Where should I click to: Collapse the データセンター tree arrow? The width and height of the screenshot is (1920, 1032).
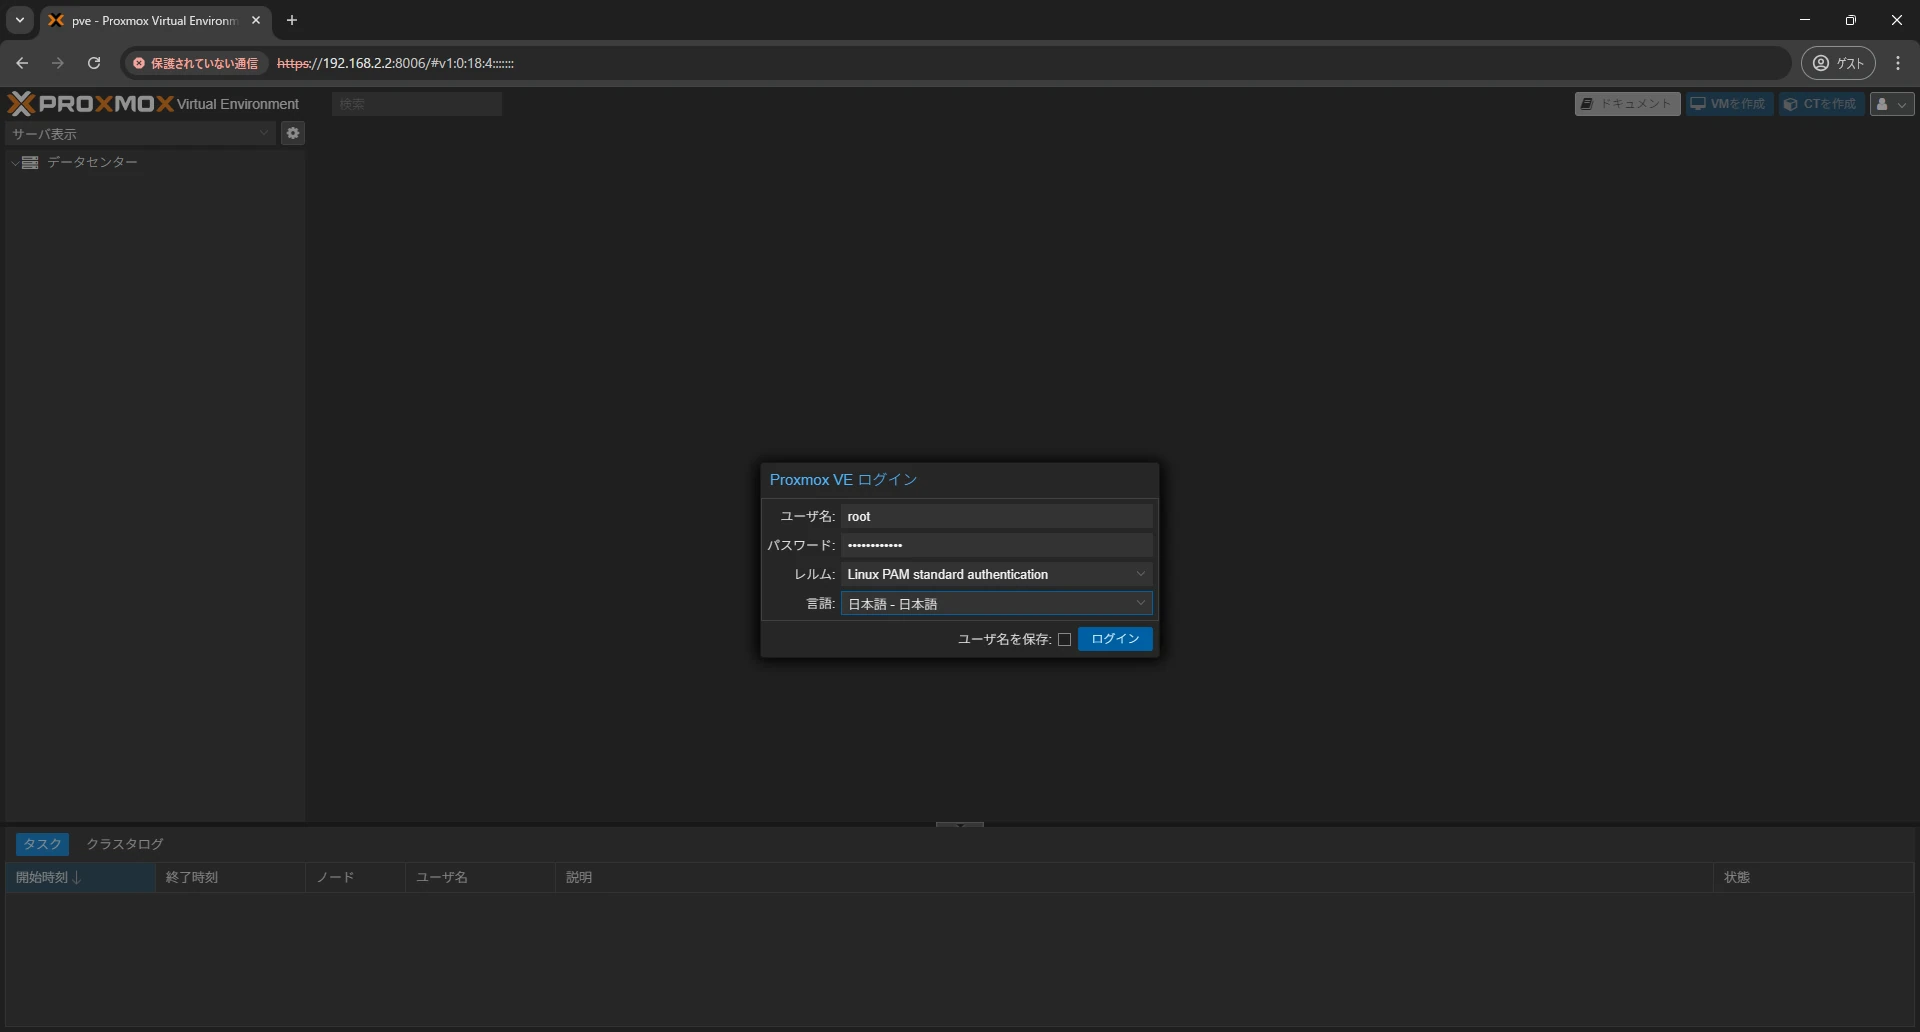pos(14,162)
